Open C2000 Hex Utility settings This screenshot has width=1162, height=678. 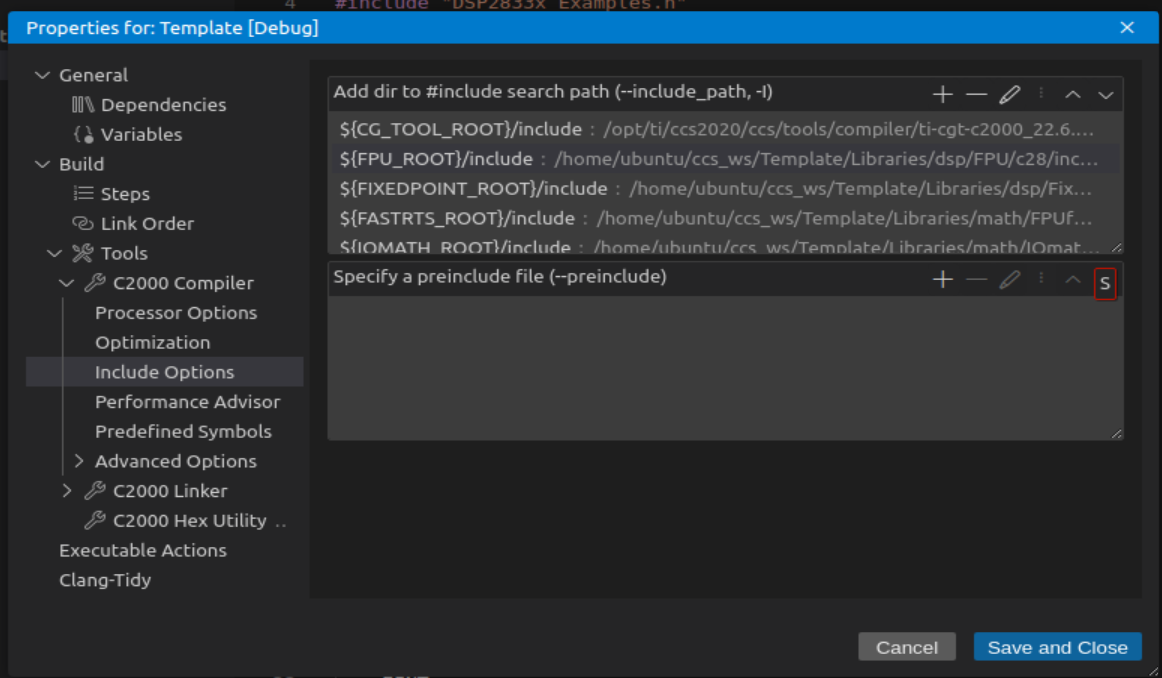[190, 520]
